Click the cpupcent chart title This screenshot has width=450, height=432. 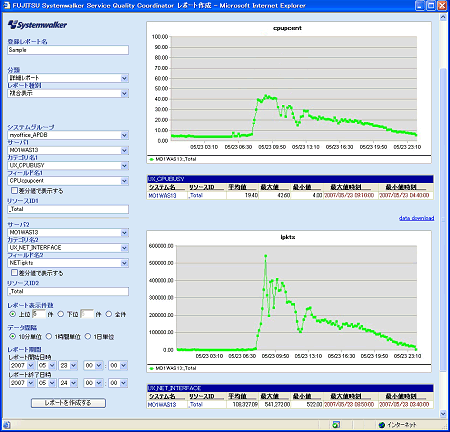287,28
